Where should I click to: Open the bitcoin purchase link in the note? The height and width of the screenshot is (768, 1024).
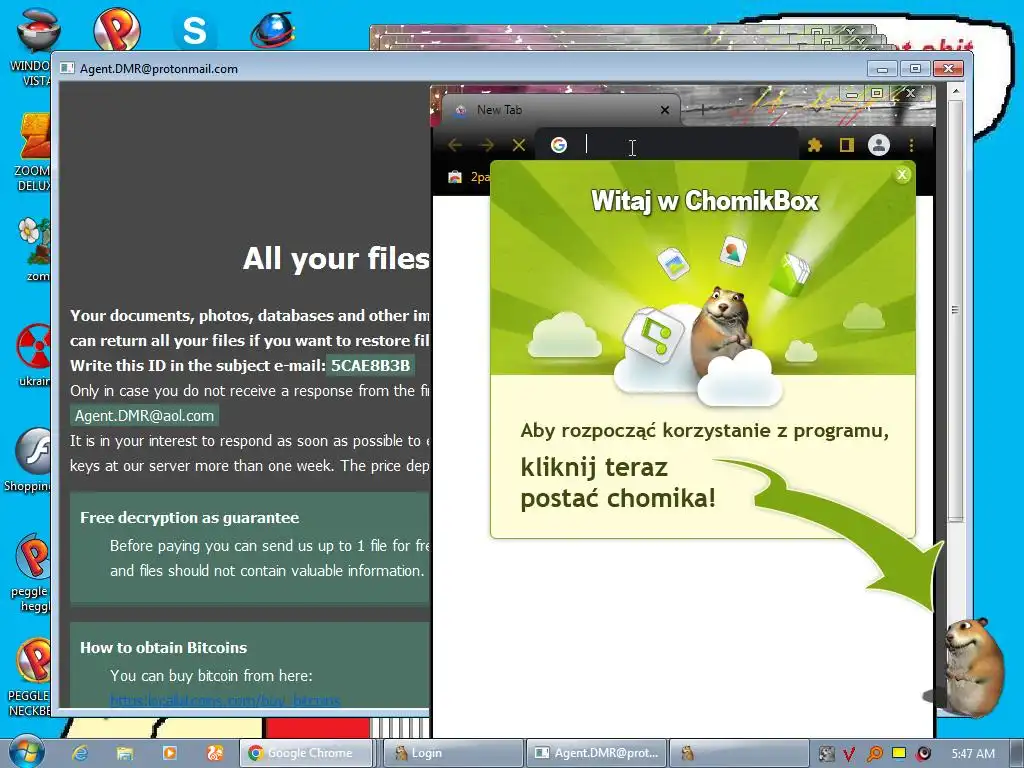[225, 701]
